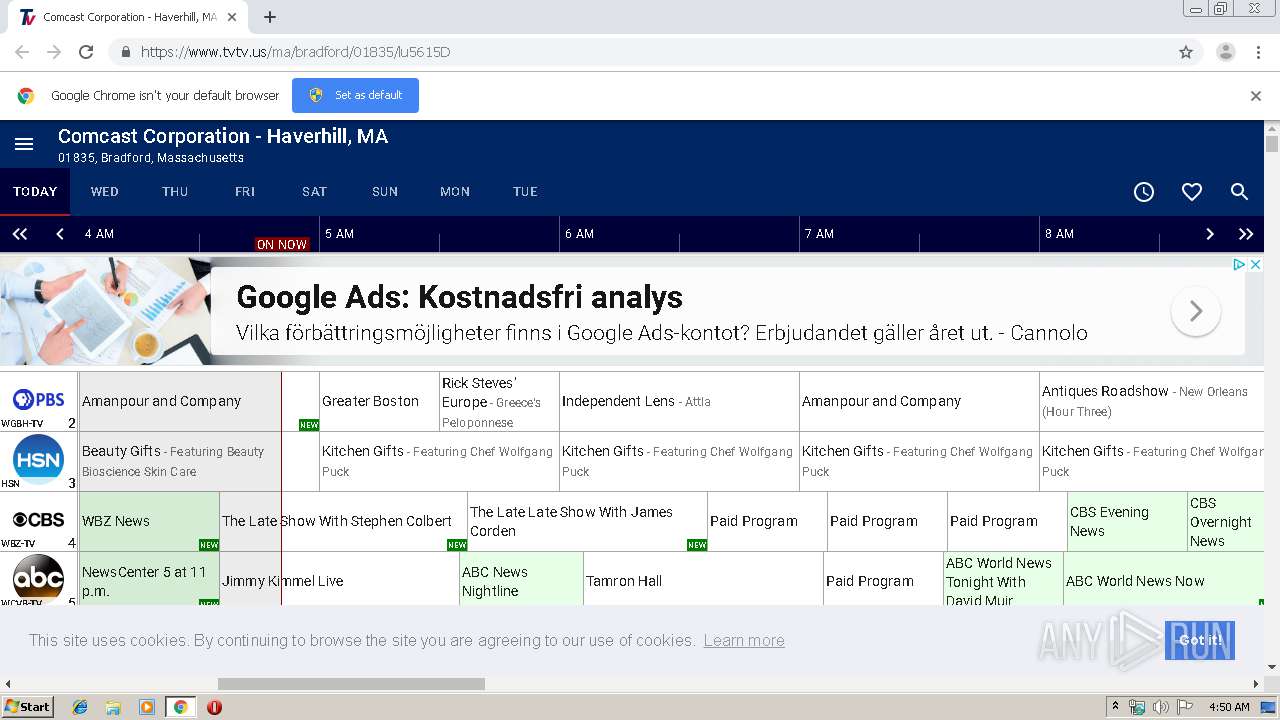This screenshot has height=720, width=1280.
Task: Jump back with double left arrows
Action: tap(20, 234)
